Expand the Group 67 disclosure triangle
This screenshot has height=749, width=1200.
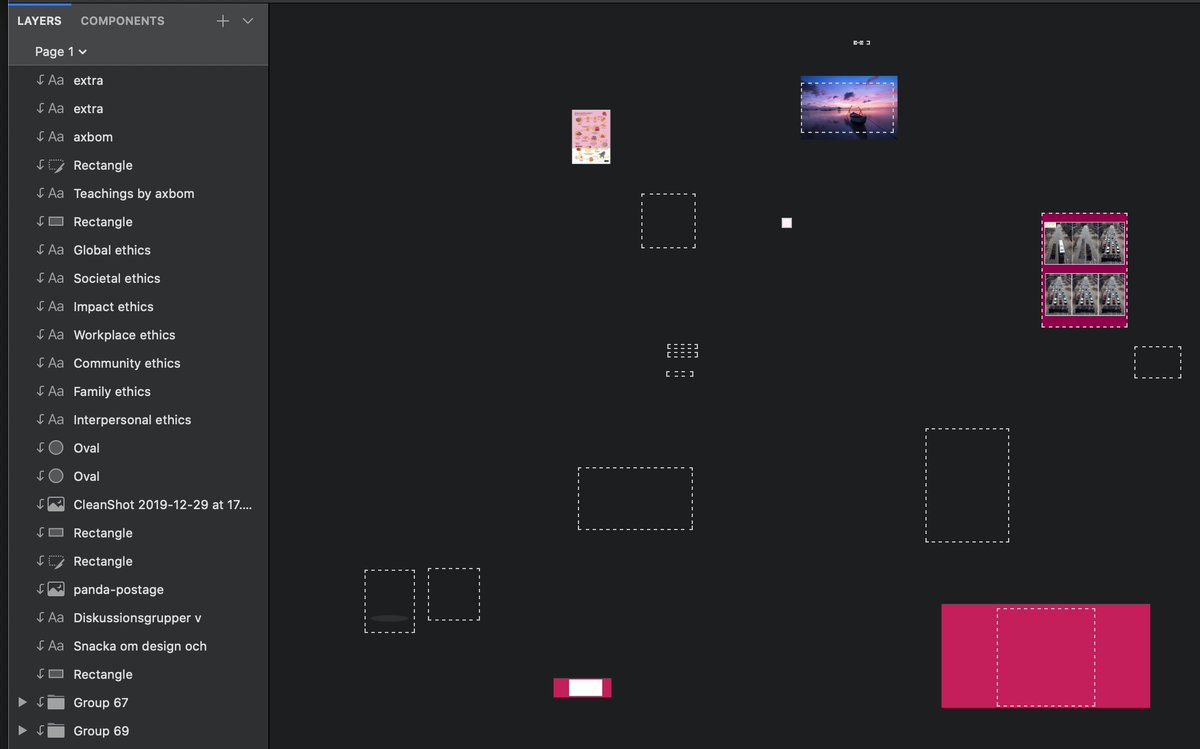pos(23,703)
